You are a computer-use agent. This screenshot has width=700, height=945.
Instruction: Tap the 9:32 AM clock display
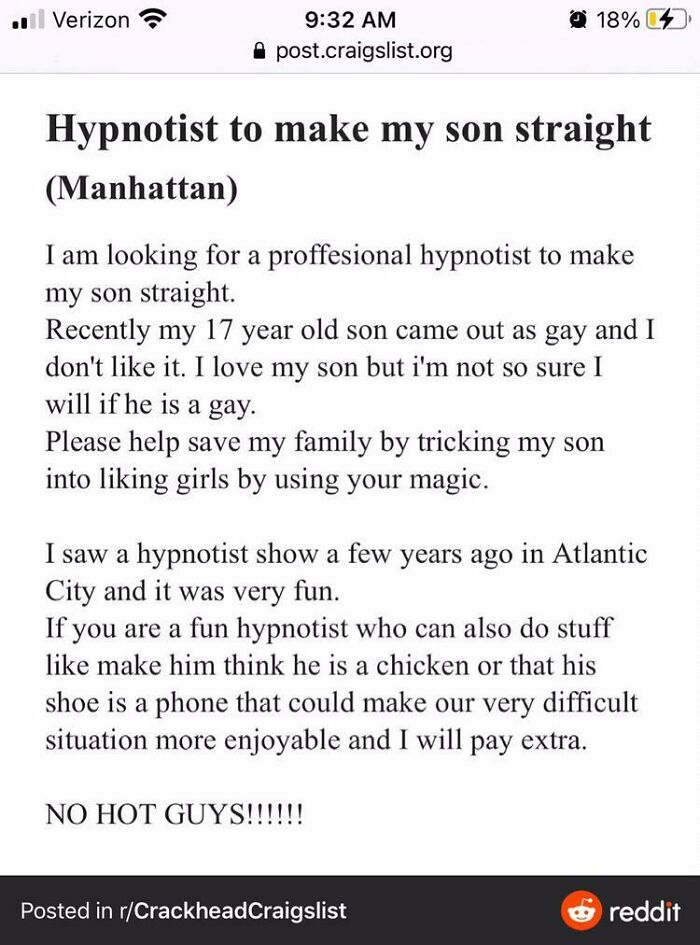[x=349, y=17]
